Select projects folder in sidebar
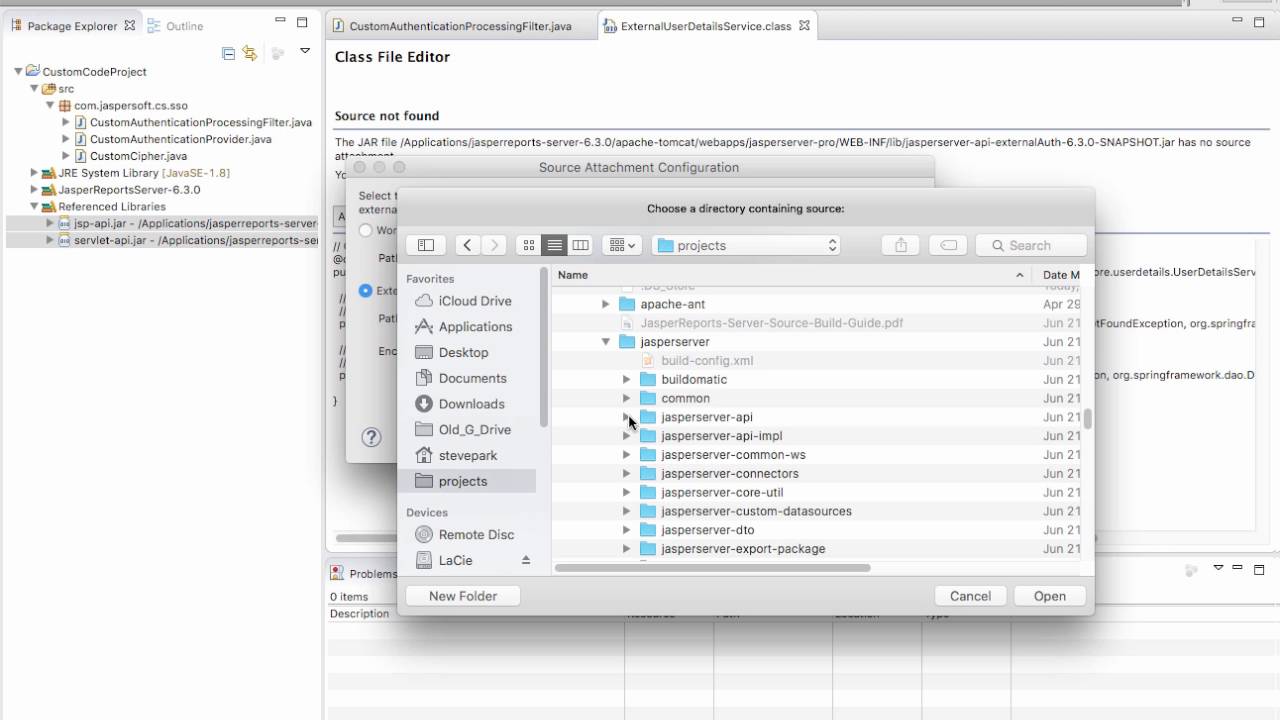This screenshot has height=720, width=1280. pyautogui.click(x=464, y=481)
